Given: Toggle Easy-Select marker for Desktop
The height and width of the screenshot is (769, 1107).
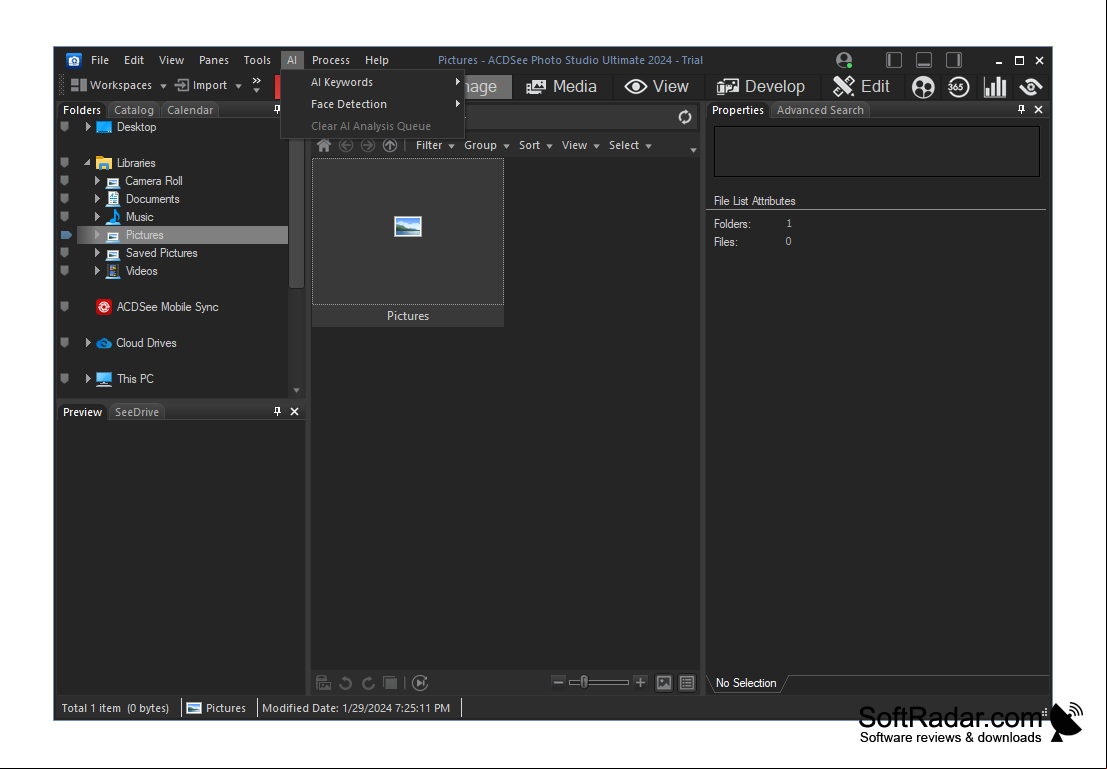Looking at the screenshot, I should tap(65, 127).
